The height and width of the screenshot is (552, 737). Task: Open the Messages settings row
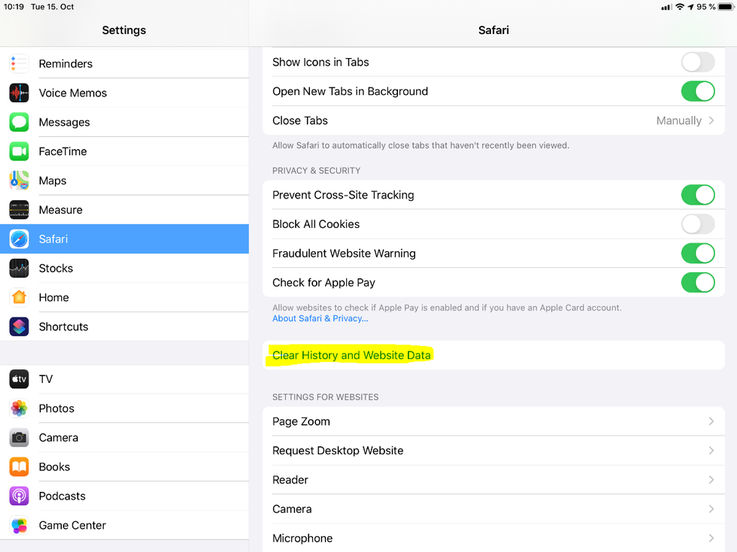click(x=124, y=122)
